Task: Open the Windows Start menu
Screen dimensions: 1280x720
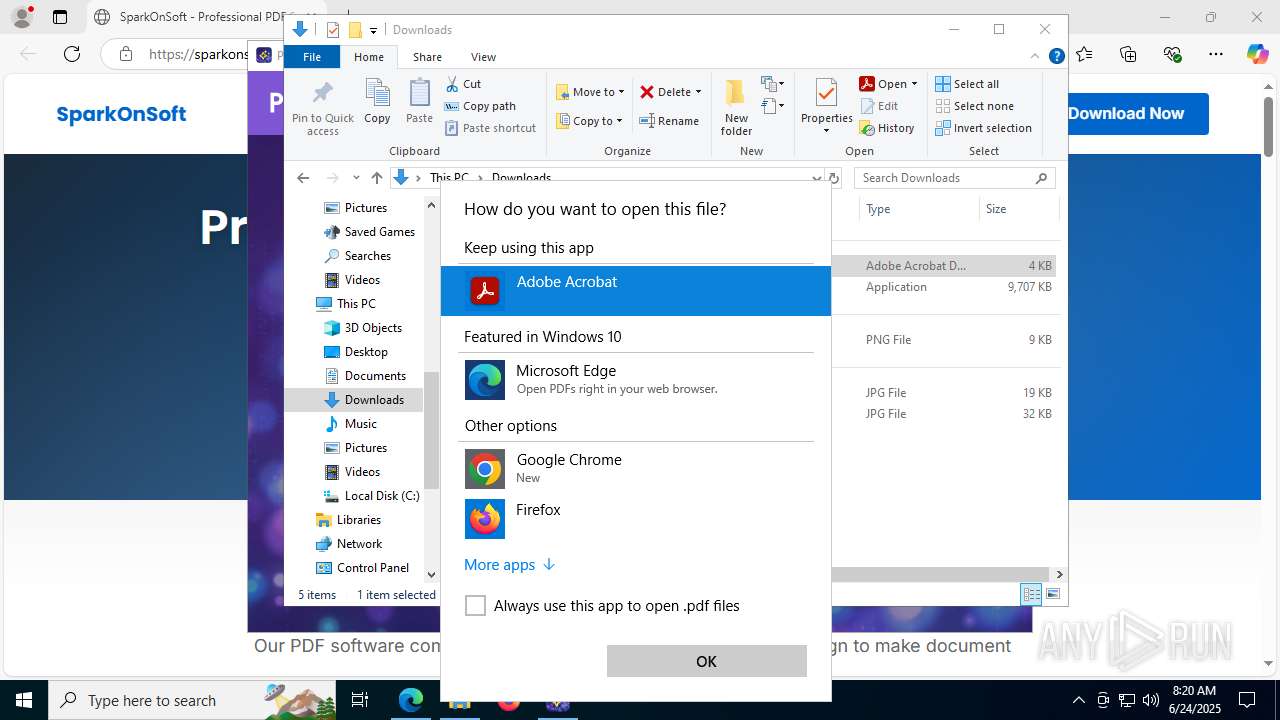Action: click(x=24, y=700)
